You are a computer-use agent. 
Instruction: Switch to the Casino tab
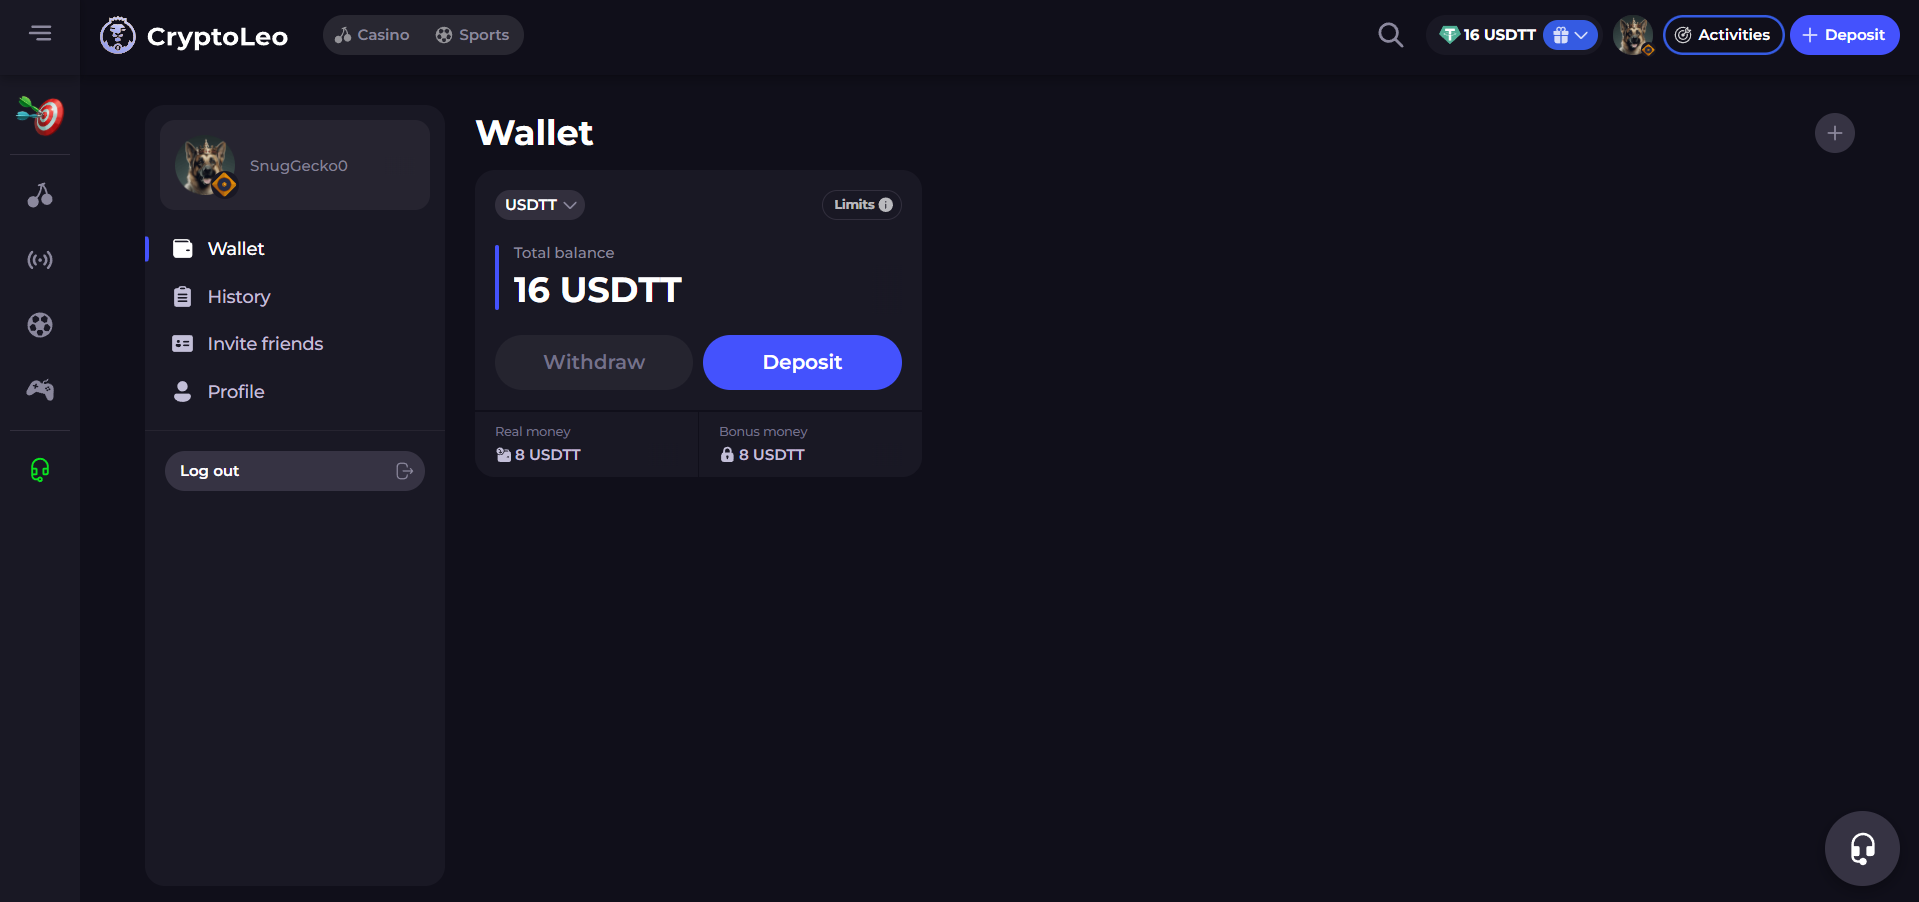point(372,35)
